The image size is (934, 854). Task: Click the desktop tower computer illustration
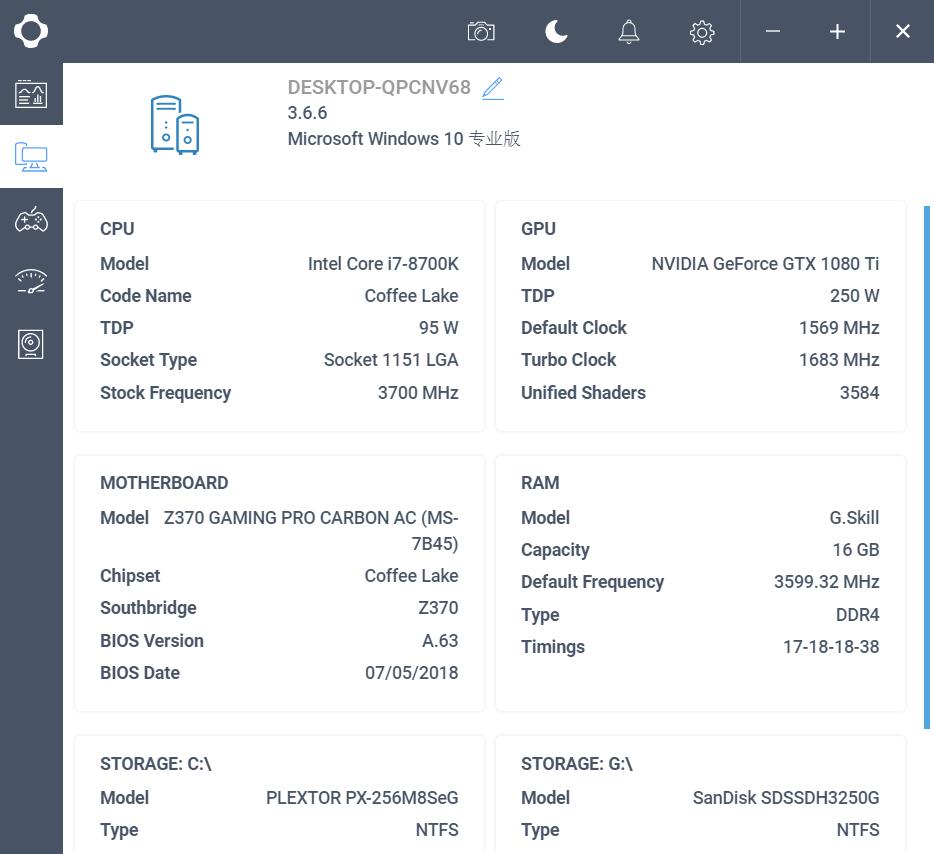tap(175, 125)
